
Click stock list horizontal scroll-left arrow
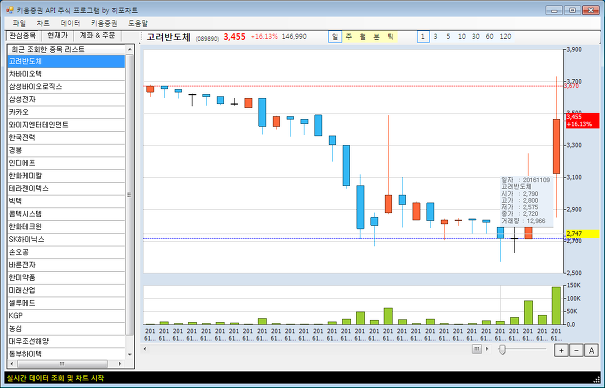(x=12, y=363)
